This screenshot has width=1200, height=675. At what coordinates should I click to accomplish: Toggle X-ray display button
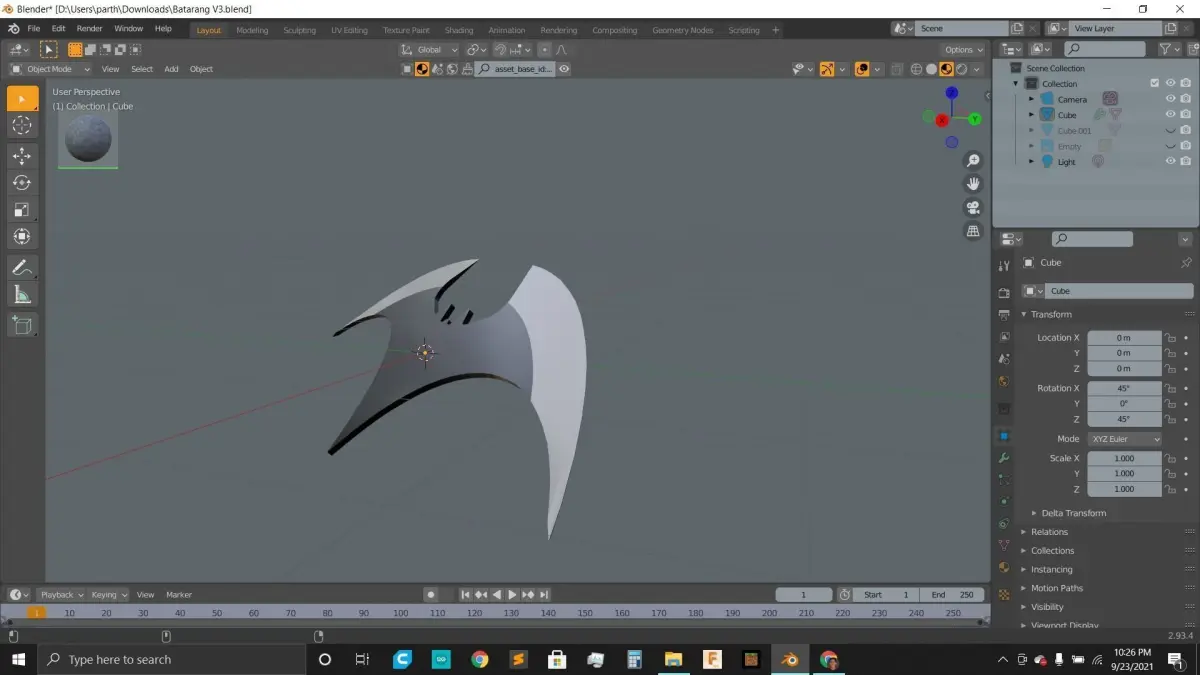click(x=898, y=69)
